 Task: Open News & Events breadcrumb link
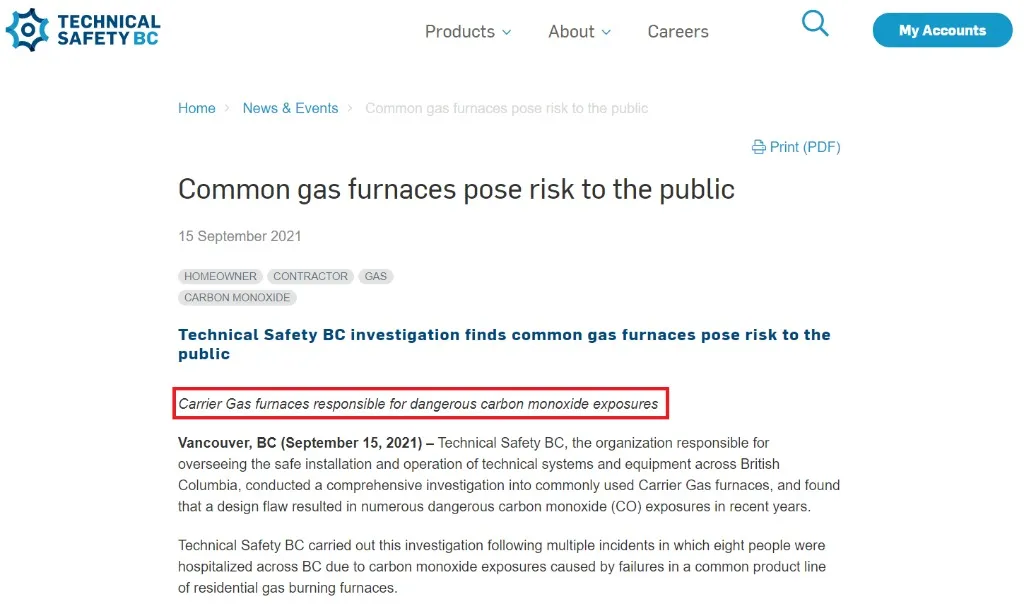tap(290, 108)
